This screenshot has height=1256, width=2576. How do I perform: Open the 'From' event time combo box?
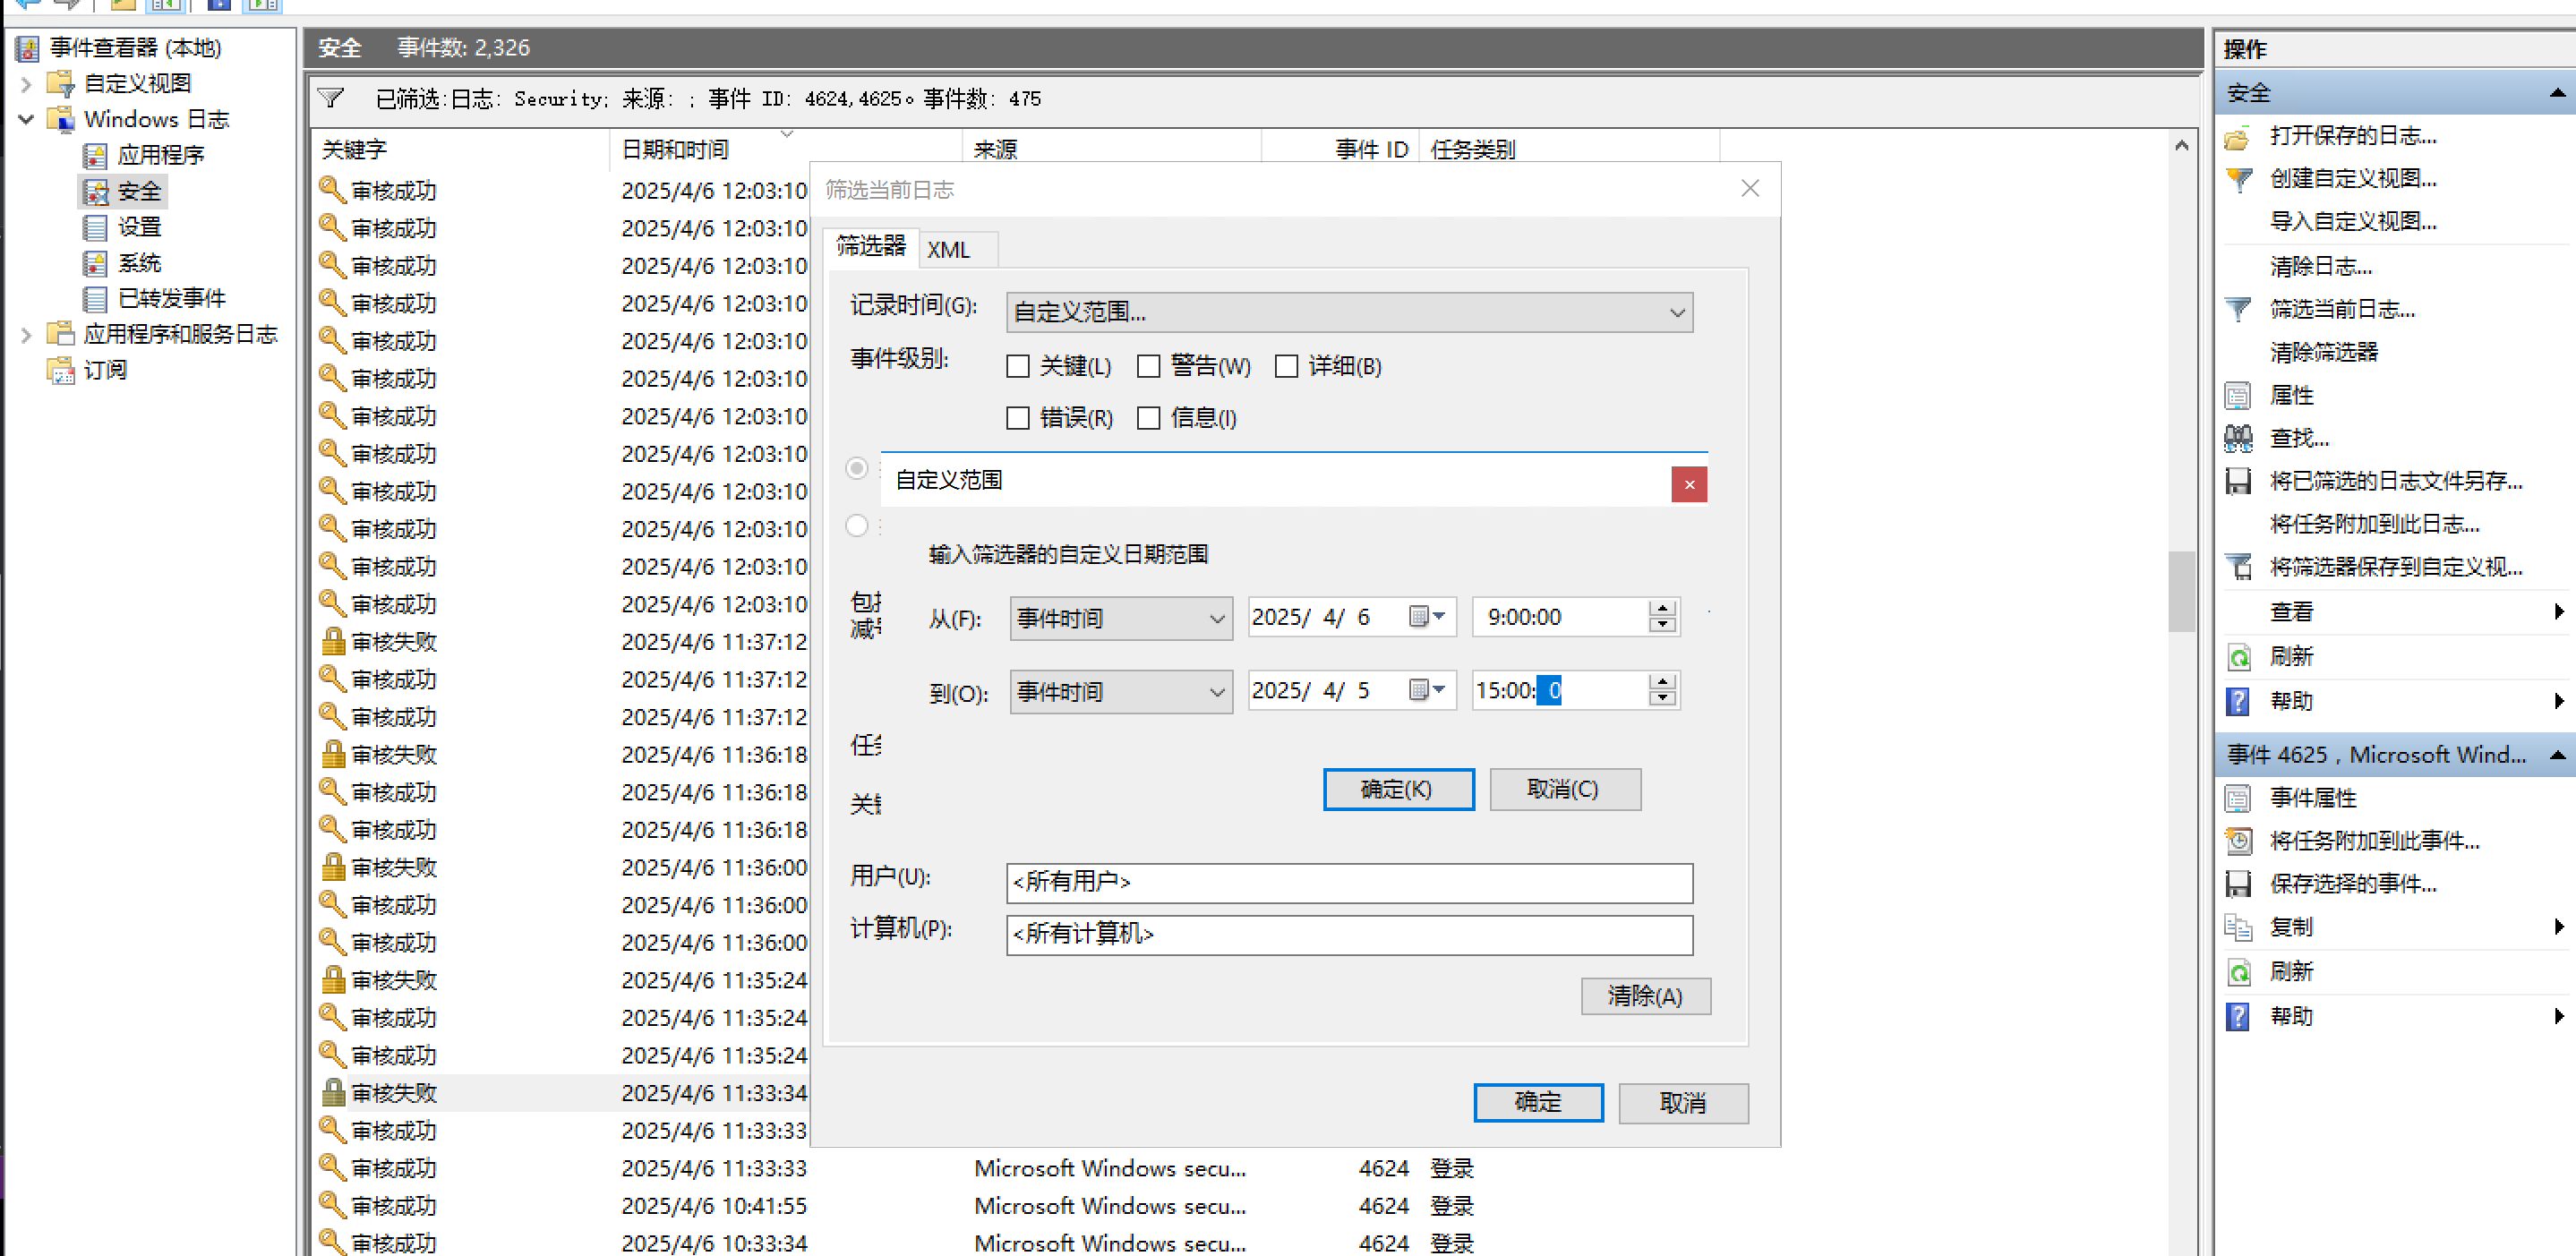[1120, 618]
